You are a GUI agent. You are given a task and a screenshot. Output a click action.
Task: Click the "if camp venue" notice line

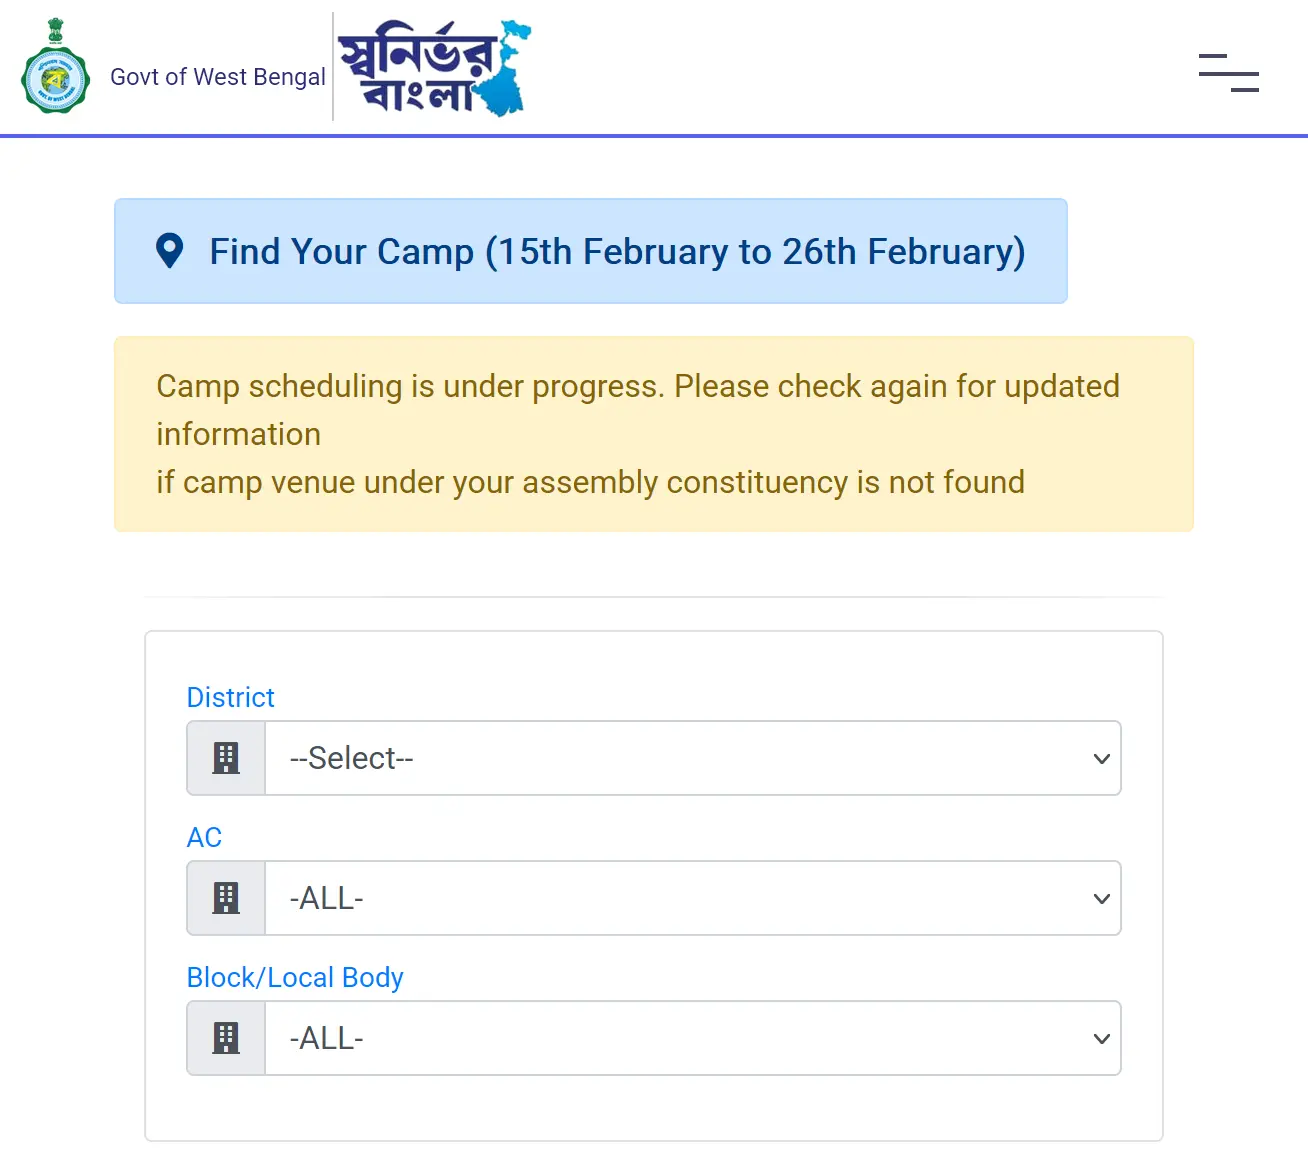point(590,482)
